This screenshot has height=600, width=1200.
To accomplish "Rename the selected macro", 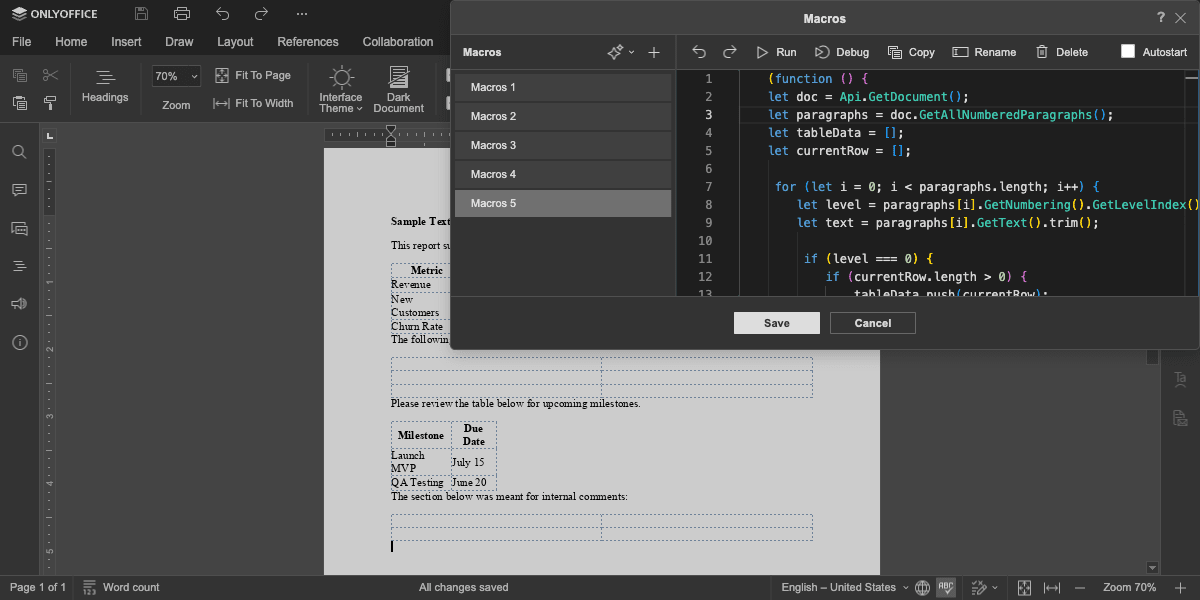I will click(x=984, y=52).
